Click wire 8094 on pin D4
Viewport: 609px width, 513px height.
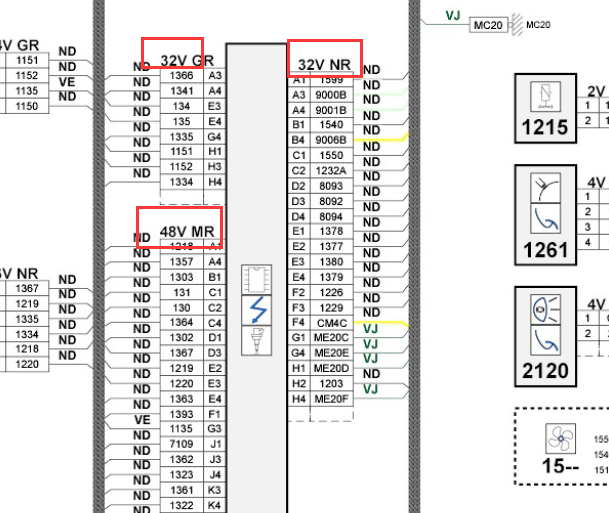coord(331,217)
